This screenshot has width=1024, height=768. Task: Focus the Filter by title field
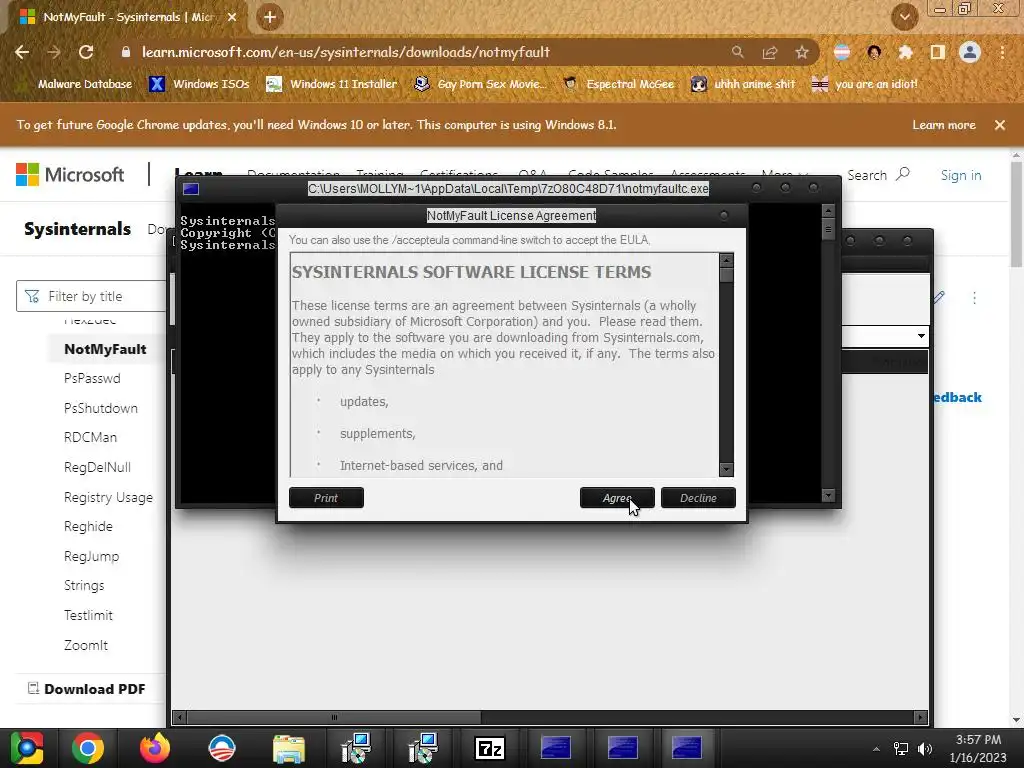tap(91, 296)
